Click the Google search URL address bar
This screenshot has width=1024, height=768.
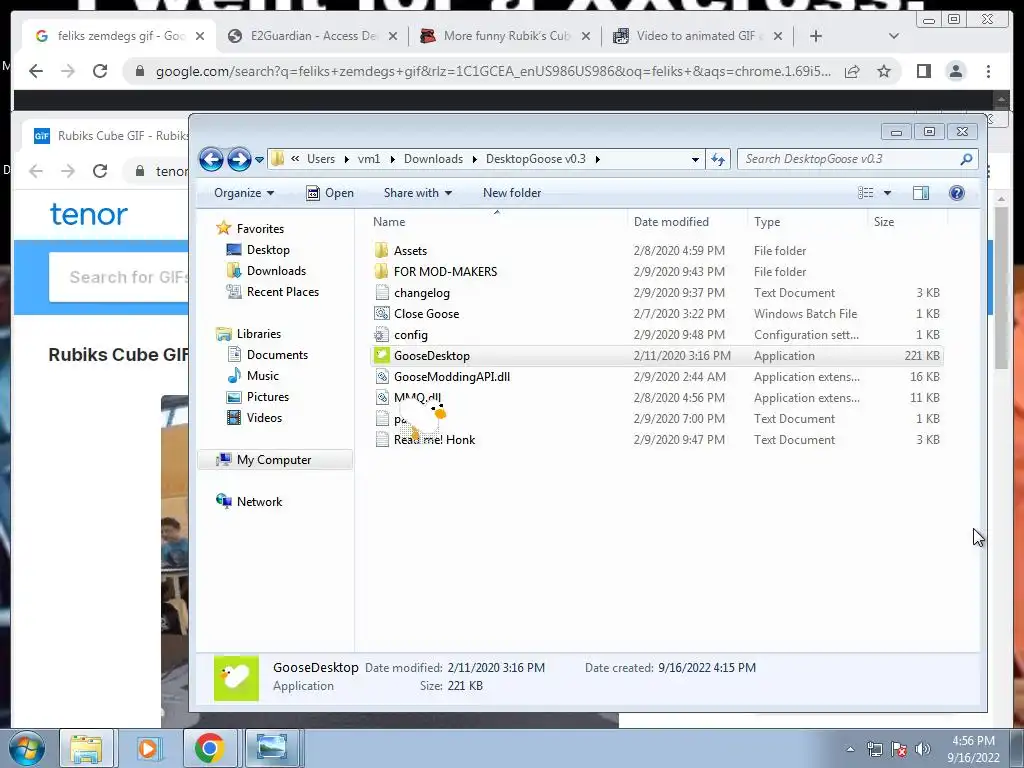(x=493, y=71)
